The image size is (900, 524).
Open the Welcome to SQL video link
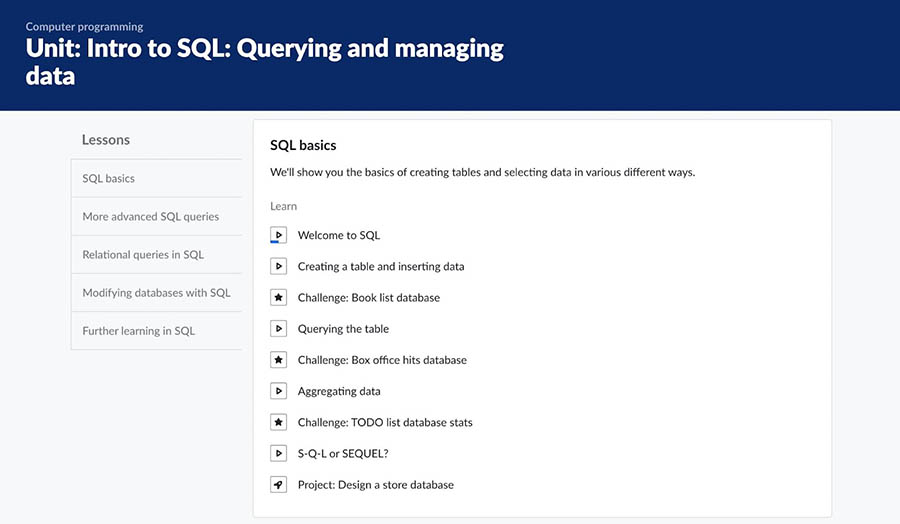tap(339, 235)
